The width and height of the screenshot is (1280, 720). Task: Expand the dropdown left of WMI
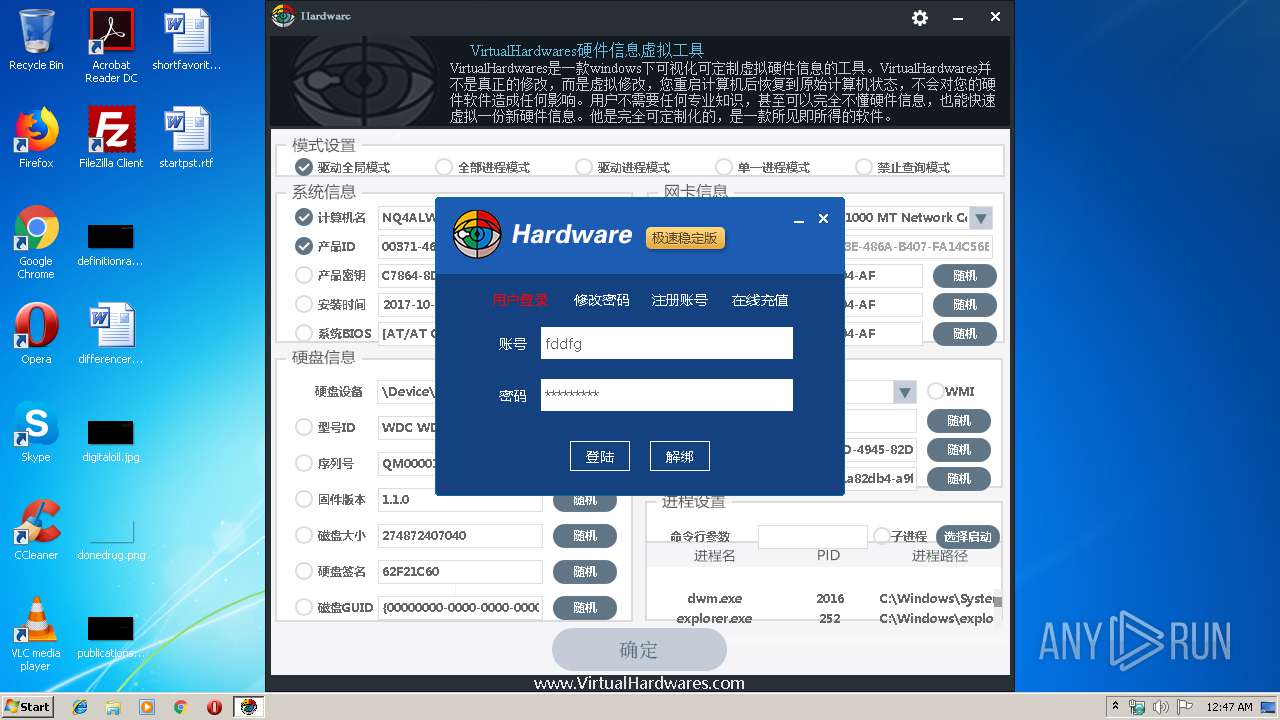[905, 392]
